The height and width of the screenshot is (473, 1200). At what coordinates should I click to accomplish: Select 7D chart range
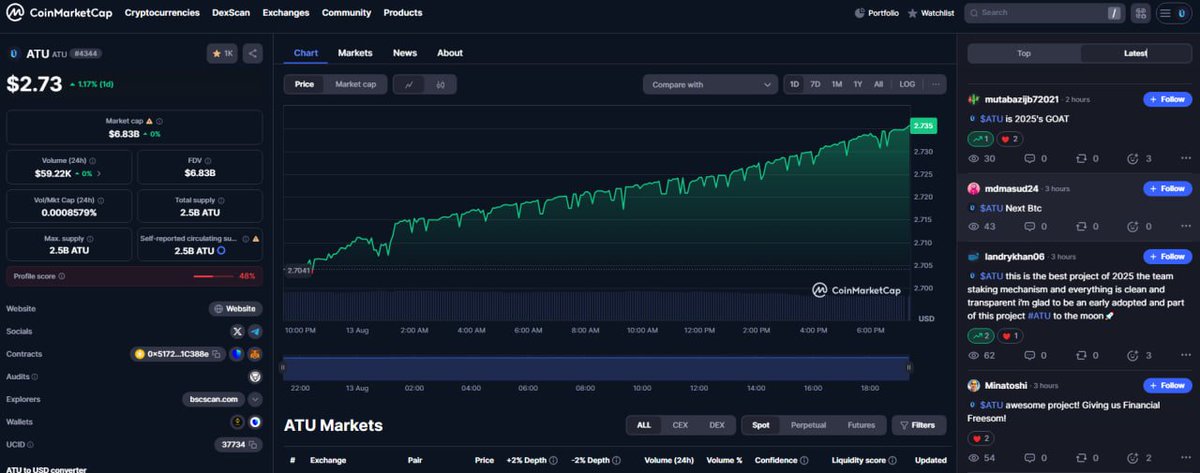click(x=815, y=84)
